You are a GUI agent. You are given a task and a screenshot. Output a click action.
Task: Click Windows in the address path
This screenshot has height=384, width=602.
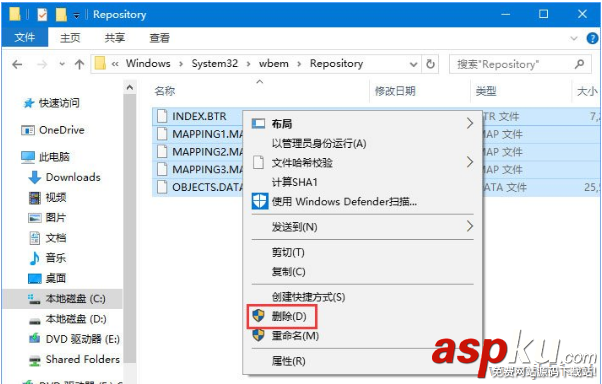click(148, 63)
